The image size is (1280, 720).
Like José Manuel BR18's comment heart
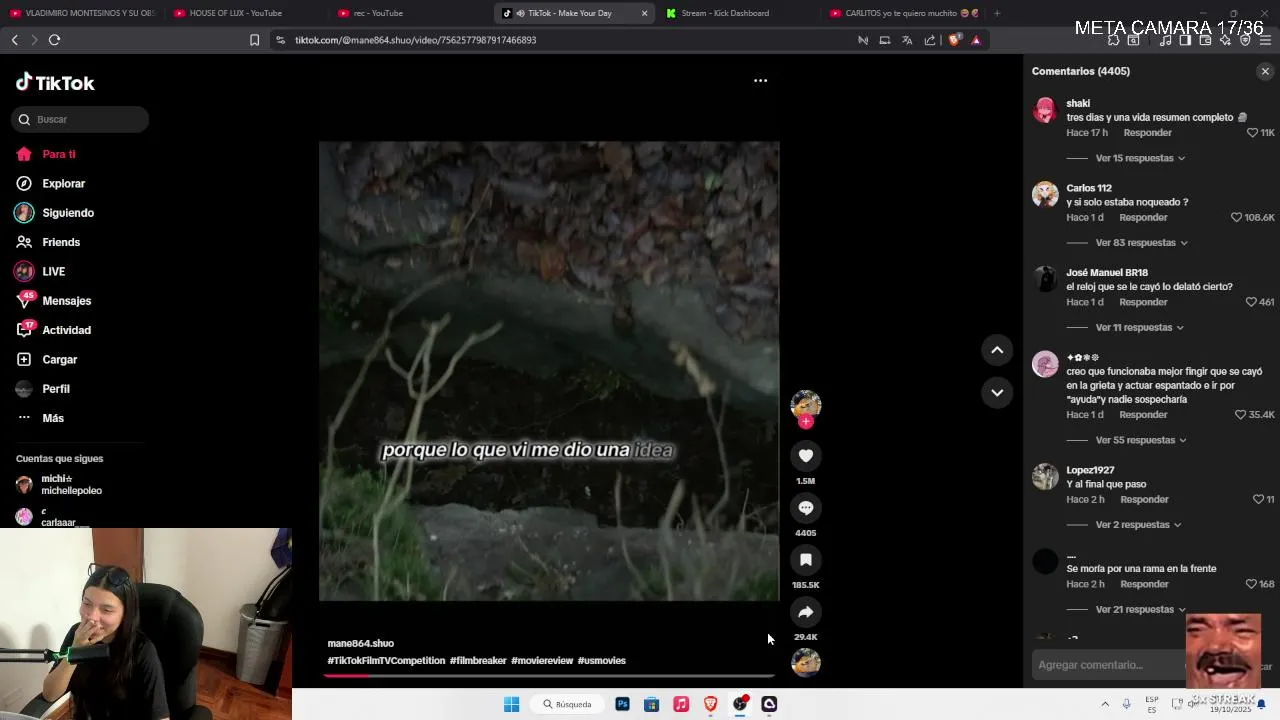(x=1251, y=302)
